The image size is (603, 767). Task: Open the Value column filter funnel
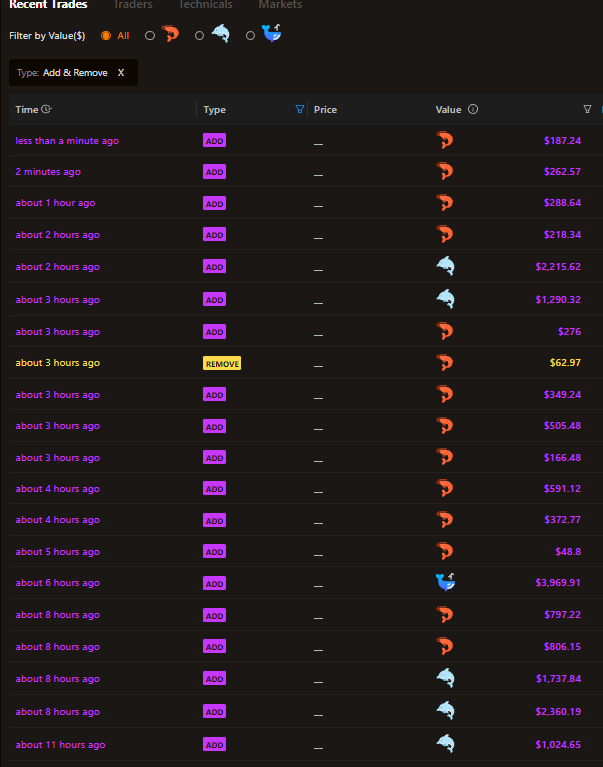[x=587, y=109]
